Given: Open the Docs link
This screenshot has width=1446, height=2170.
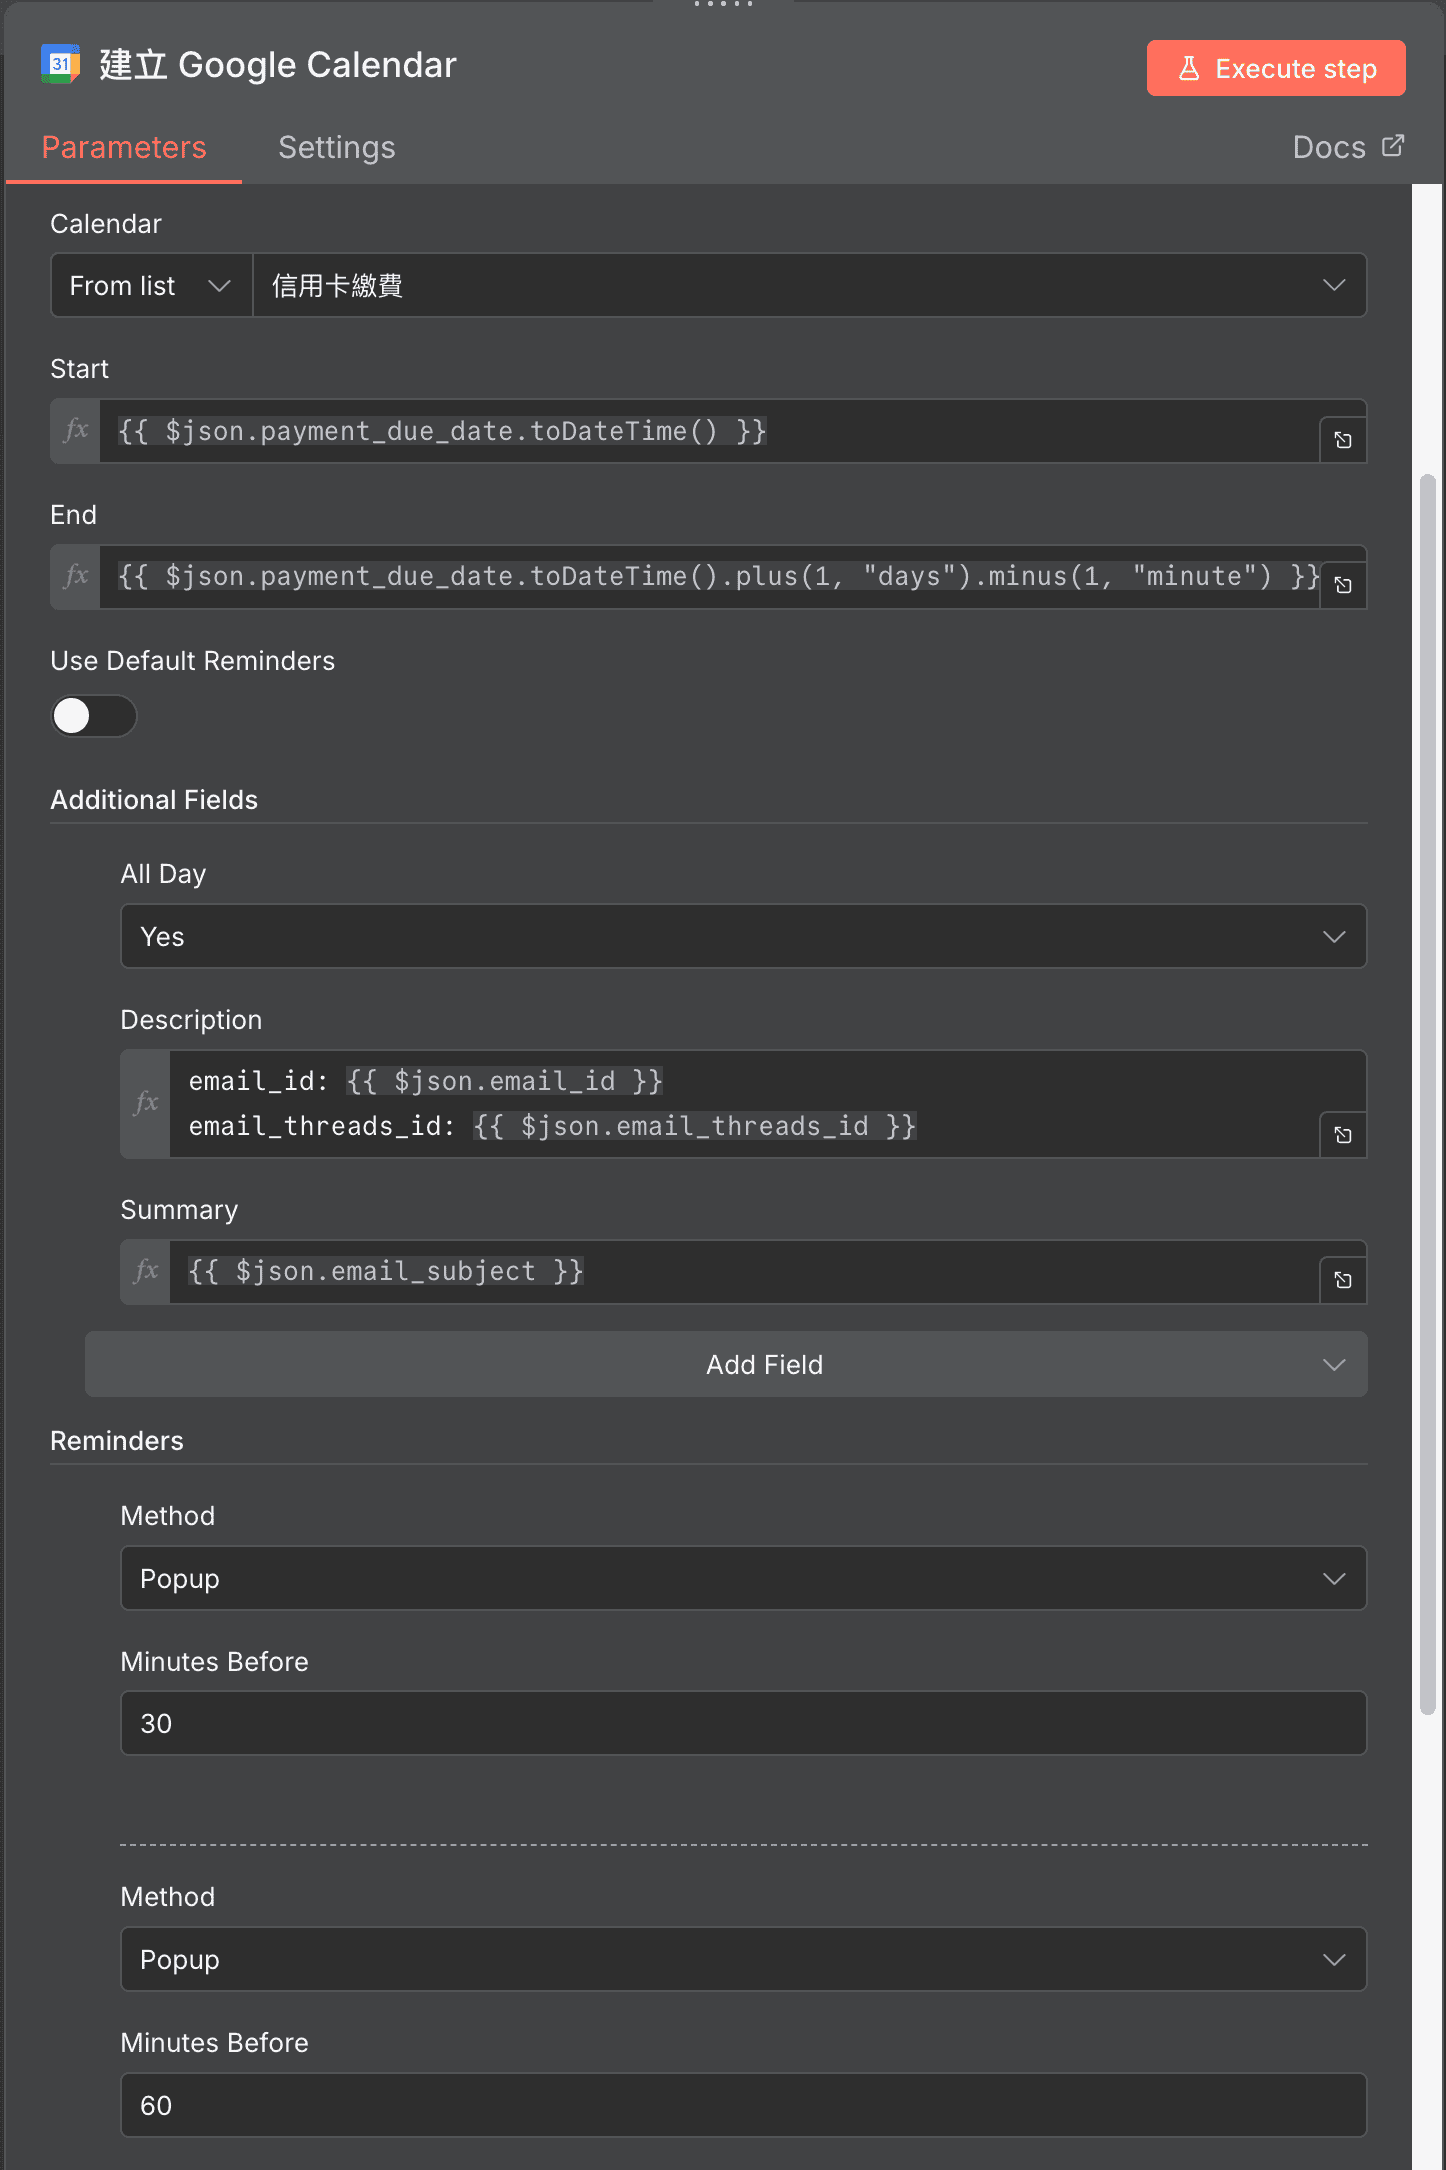Looking at the screenshot, I should tap(1348, 147).
